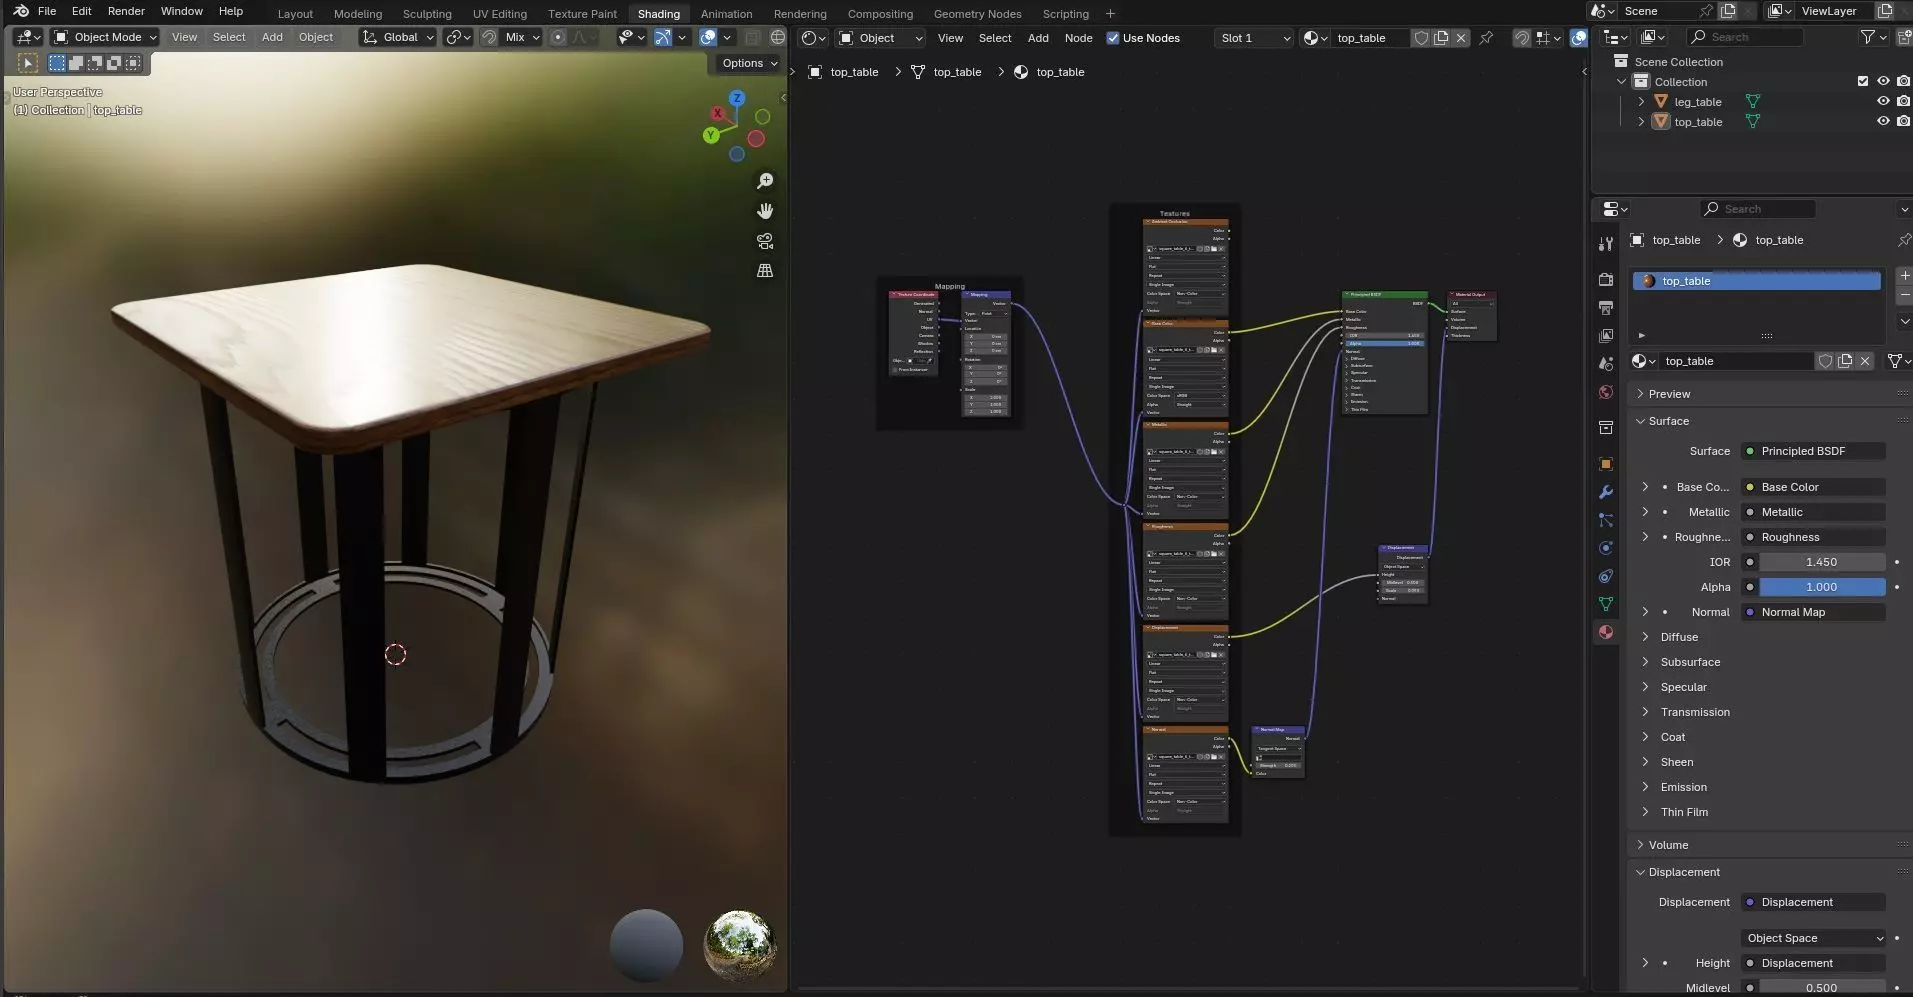
Task: Unlink top_table material in node editor header
Action: (1461, 38)
